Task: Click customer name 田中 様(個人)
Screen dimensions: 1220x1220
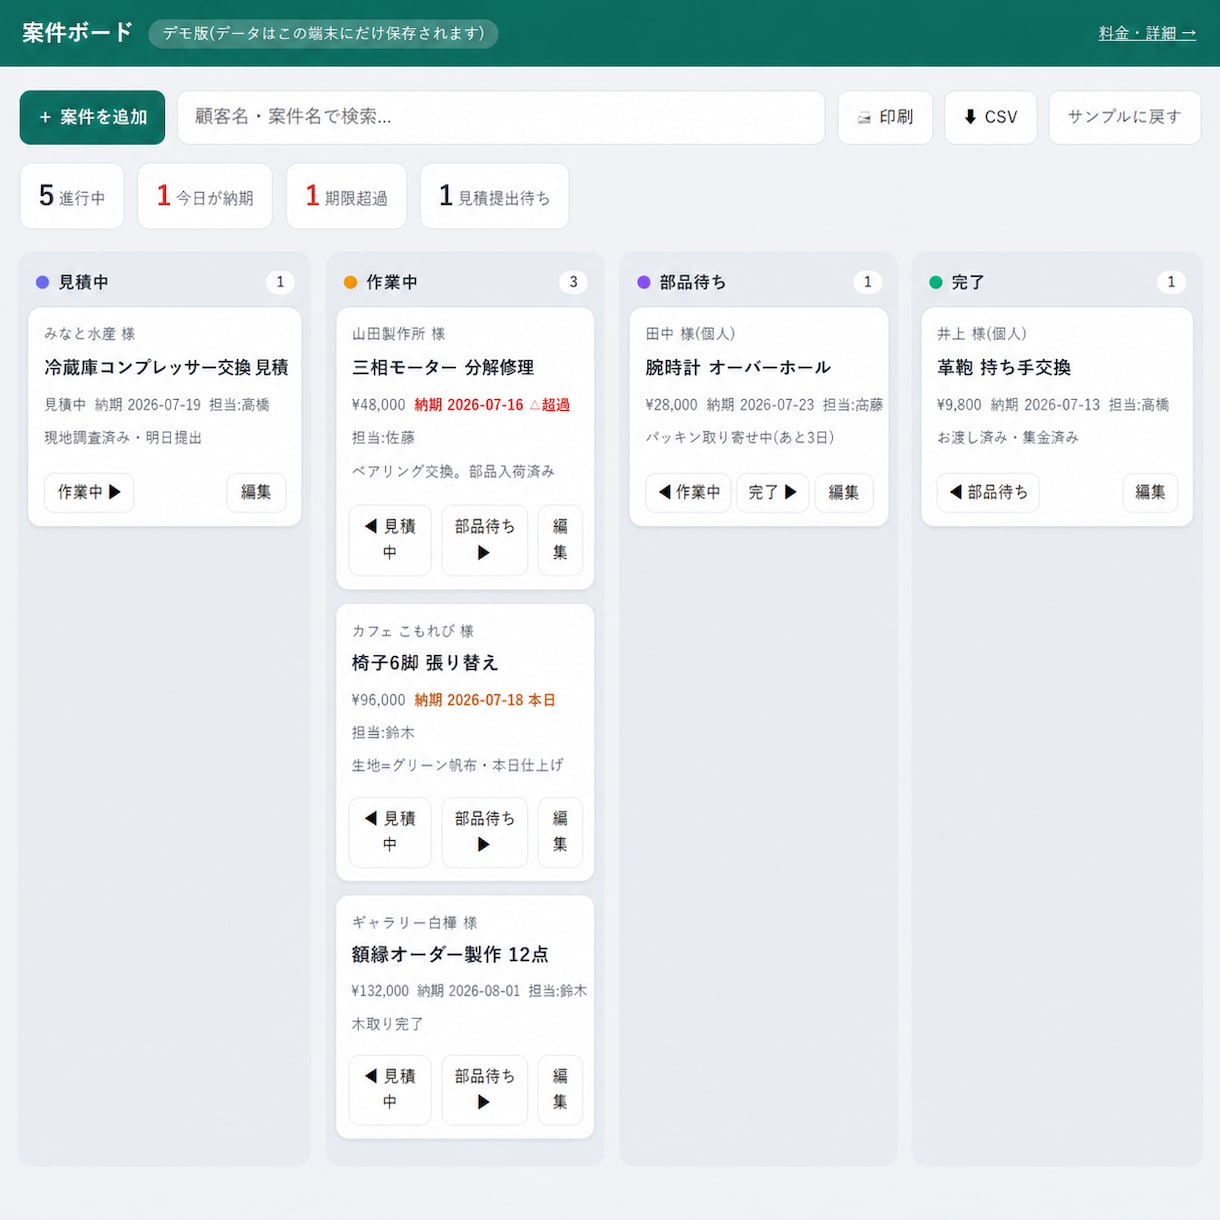Action: [691, 334]
